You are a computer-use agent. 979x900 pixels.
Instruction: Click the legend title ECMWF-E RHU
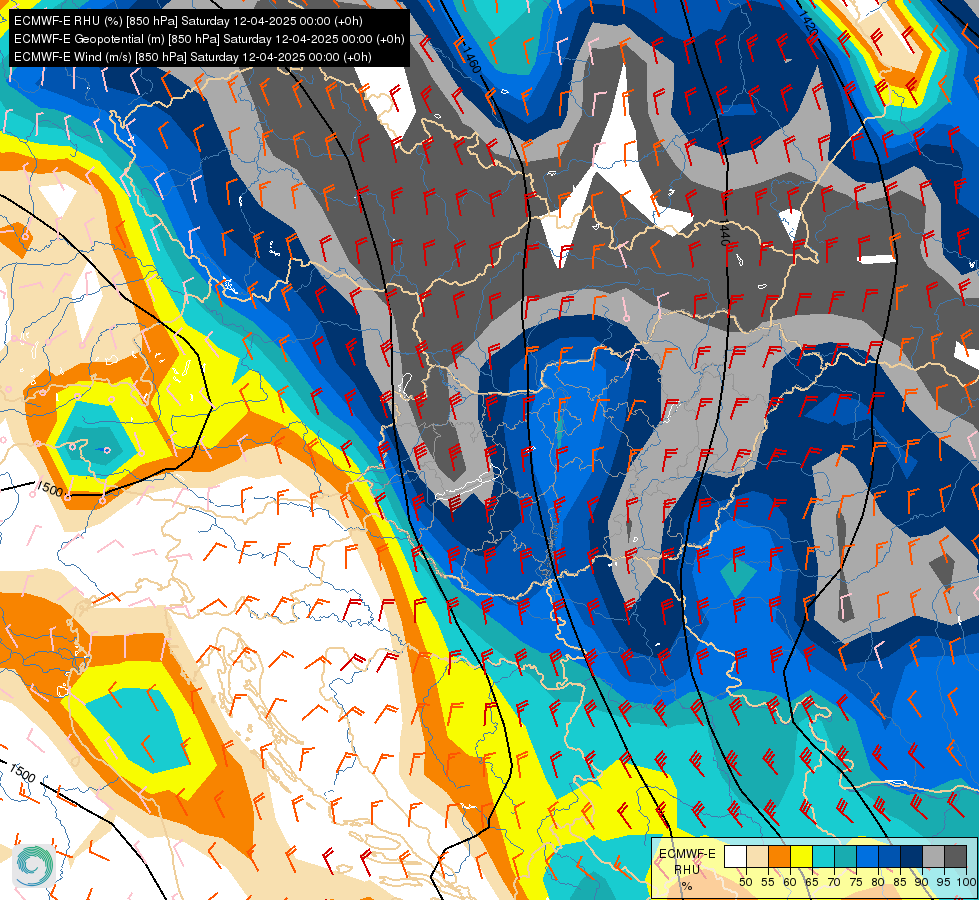(687, 862)
